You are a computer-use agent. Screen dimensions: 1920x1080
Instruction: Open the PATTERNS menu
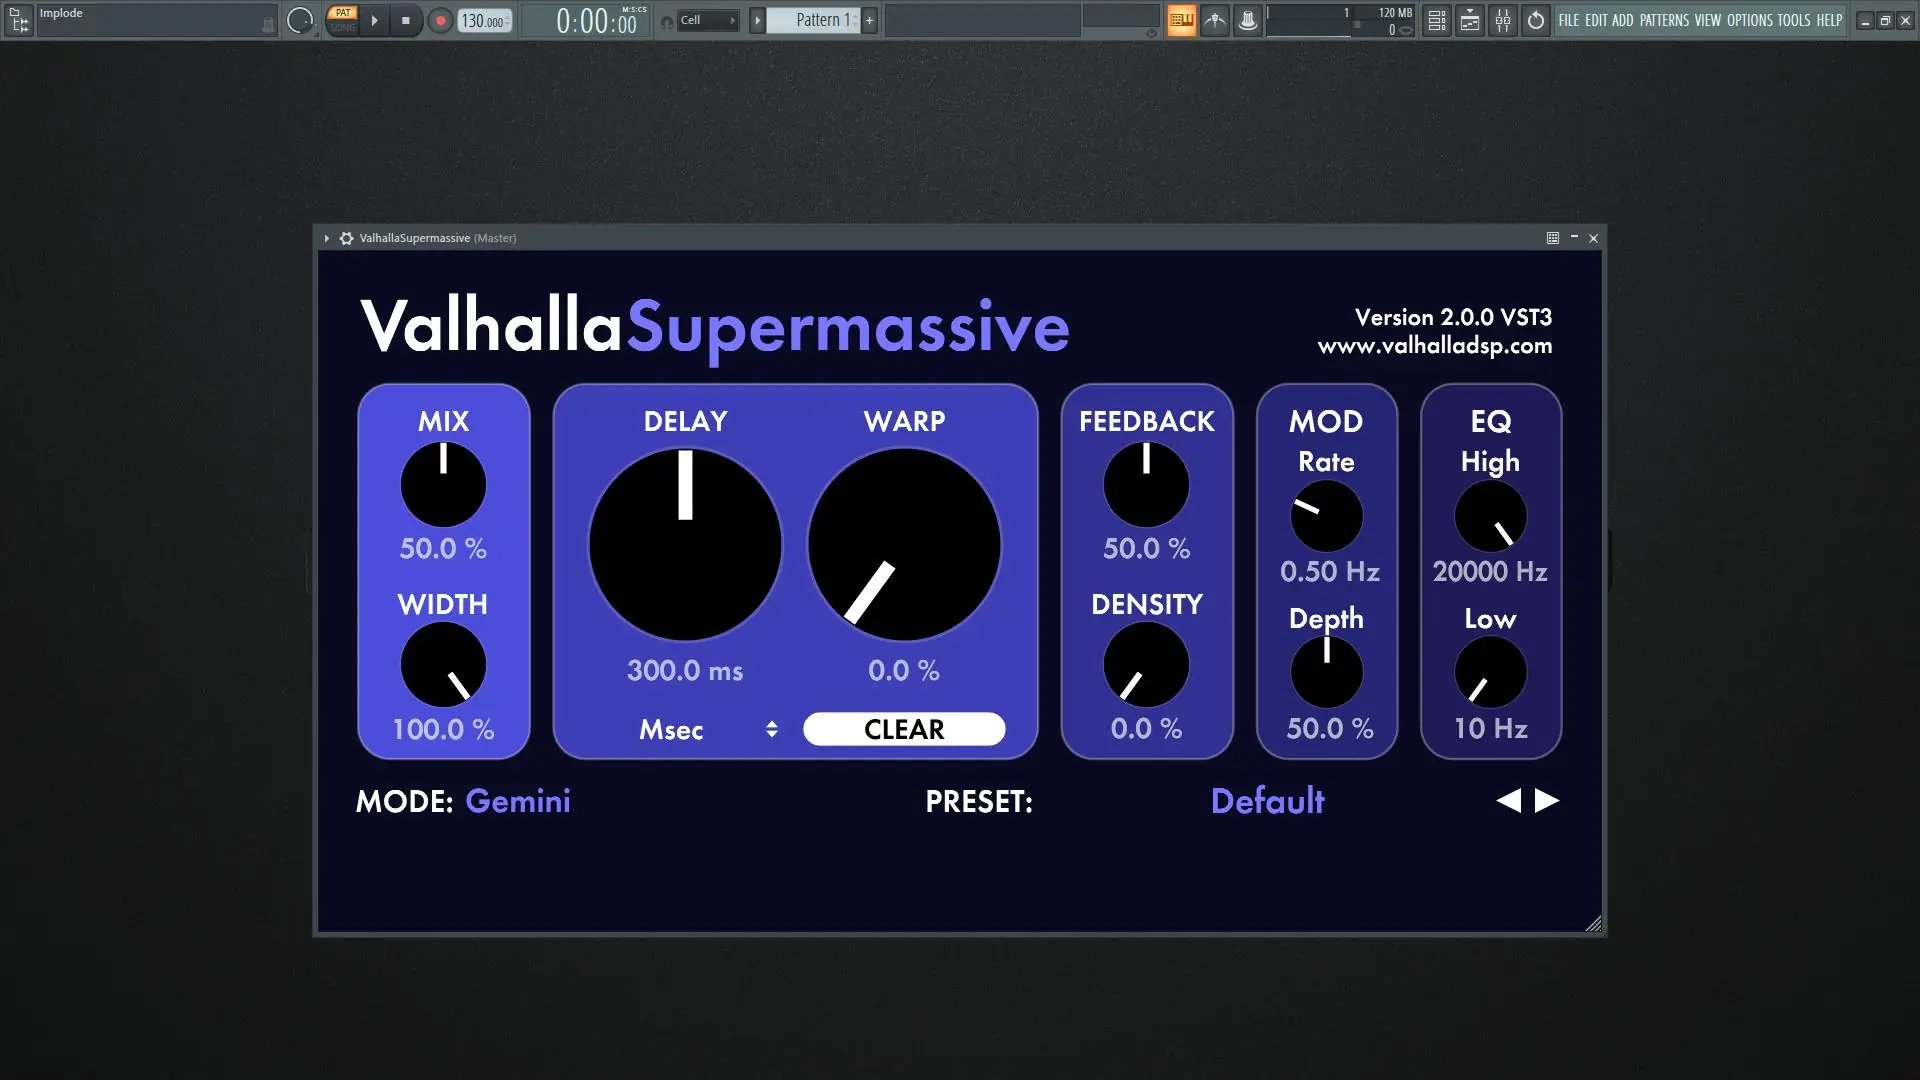pyautogui.click(x=1664, y=20)
